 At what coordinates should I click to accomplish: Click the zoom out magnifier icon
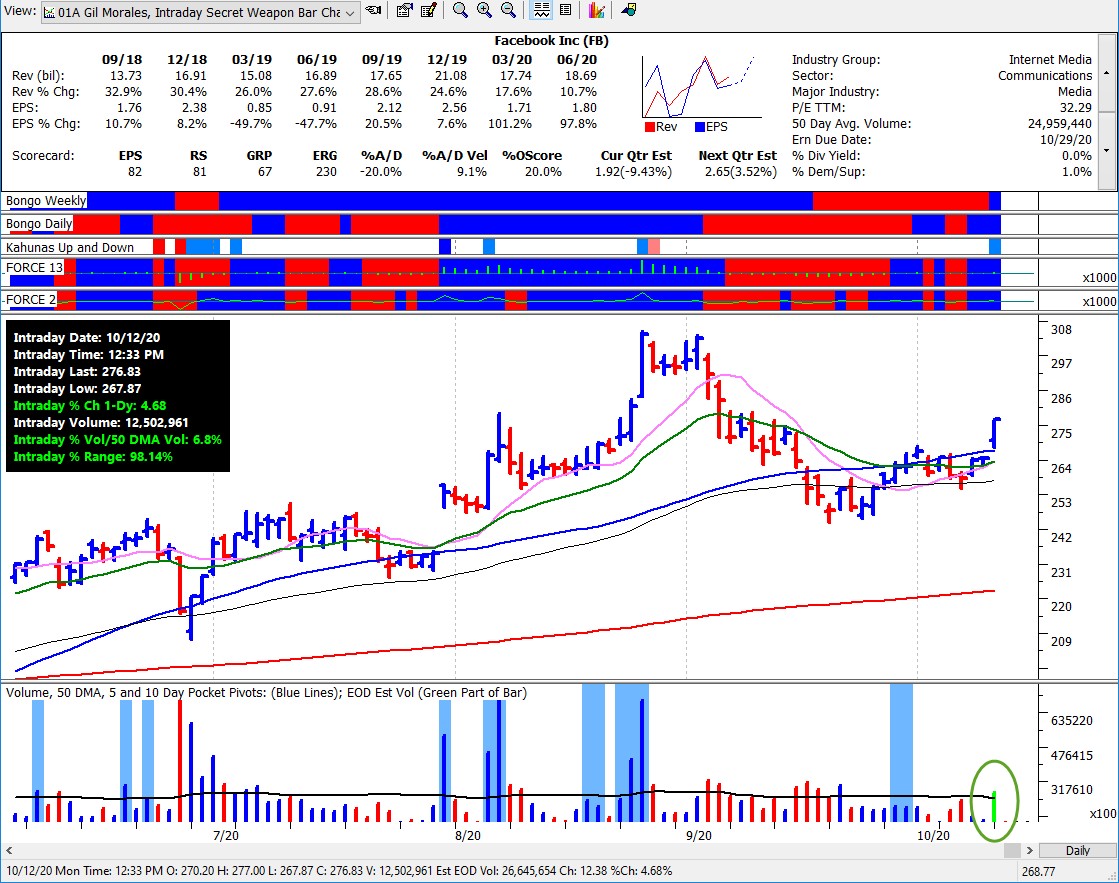click(x=508, y=10)
